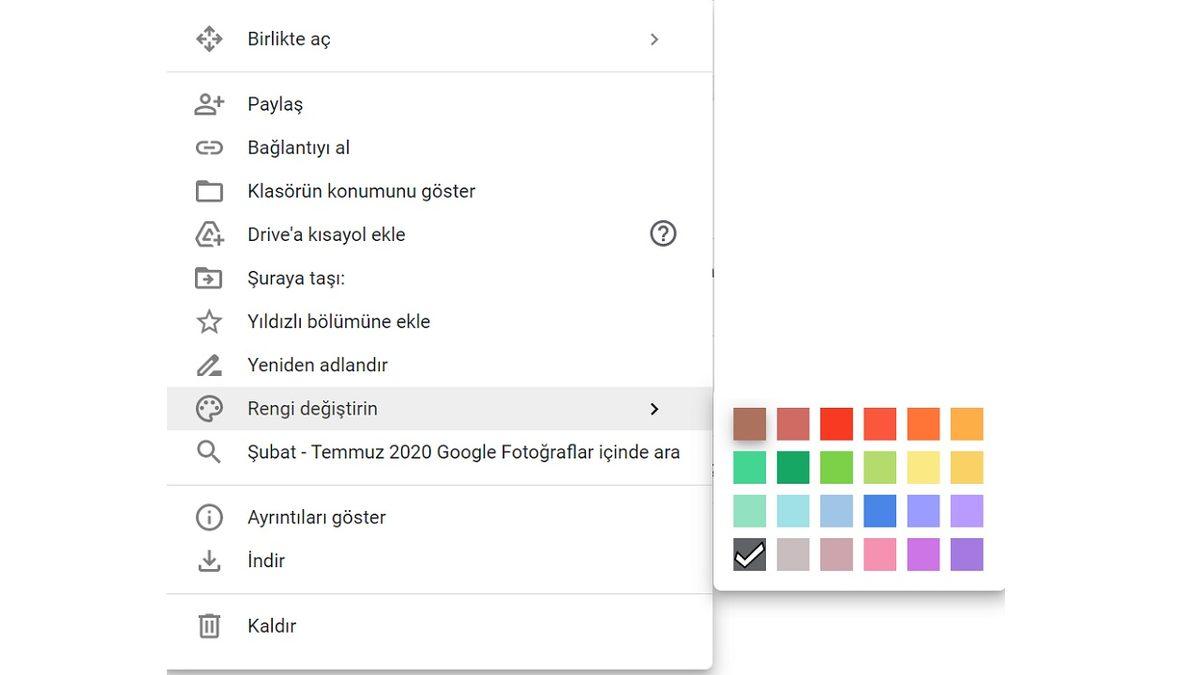Viewport: 1200px width, 675px height.
Task: Choose Kaldır from the context menu
Action: pyautogui.click(x=272, y=625)
